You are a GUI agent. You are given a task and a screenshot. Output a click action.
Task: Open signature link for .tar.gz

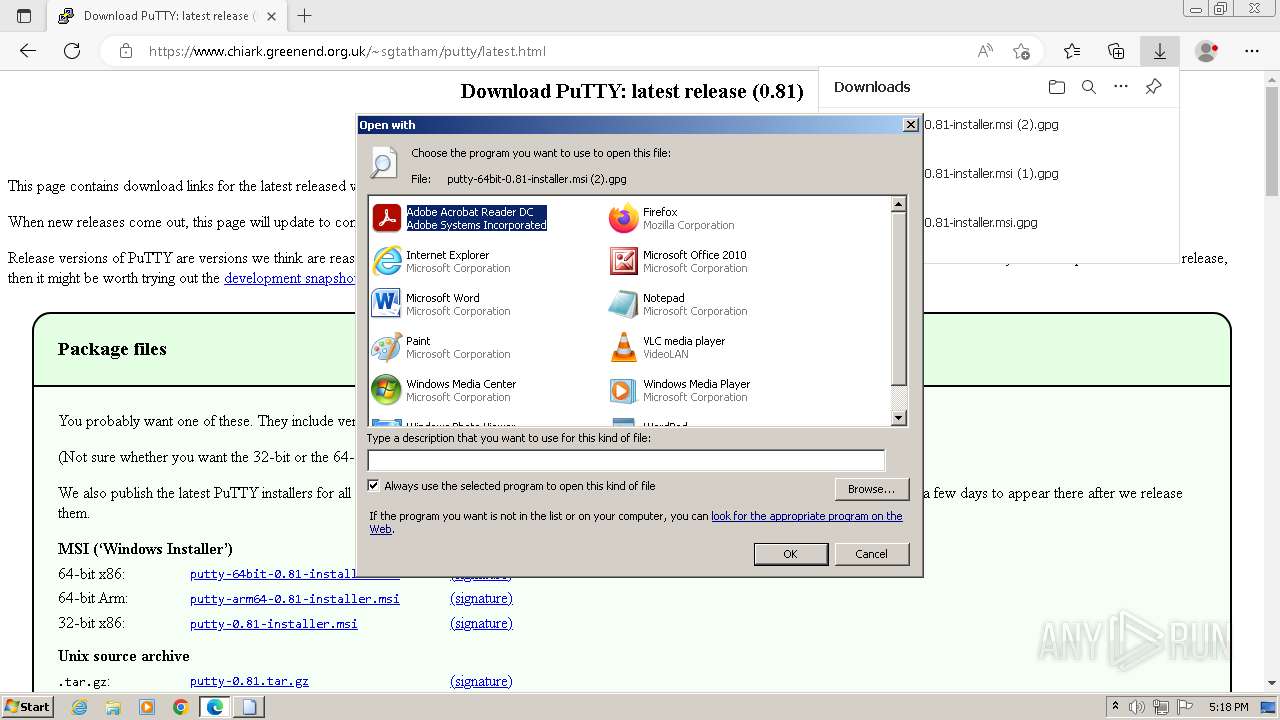[x=481, y=681]
